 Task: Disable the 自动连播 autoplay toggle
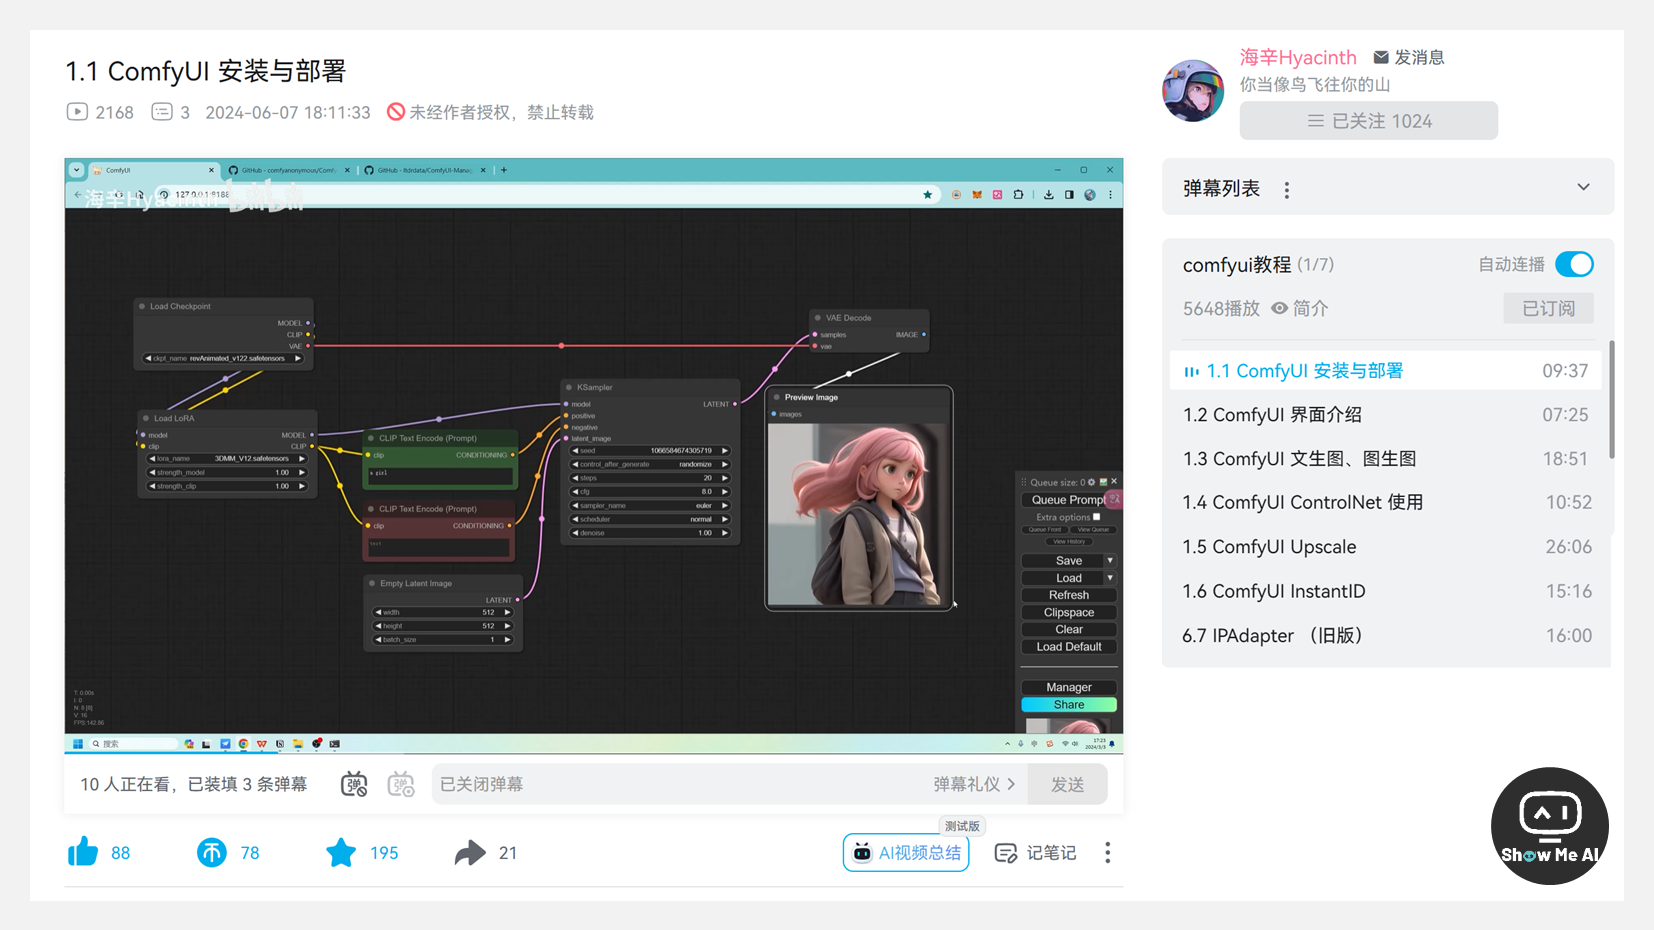click(1573, 264)
